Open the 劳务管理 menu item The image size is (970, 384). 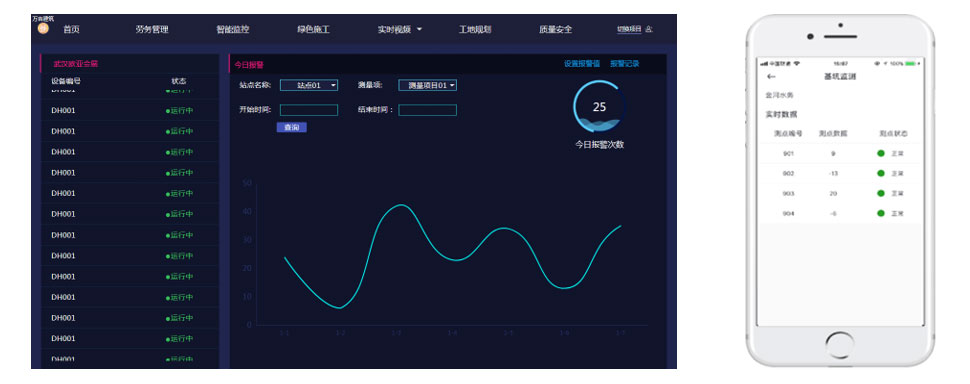click(152, 29)
